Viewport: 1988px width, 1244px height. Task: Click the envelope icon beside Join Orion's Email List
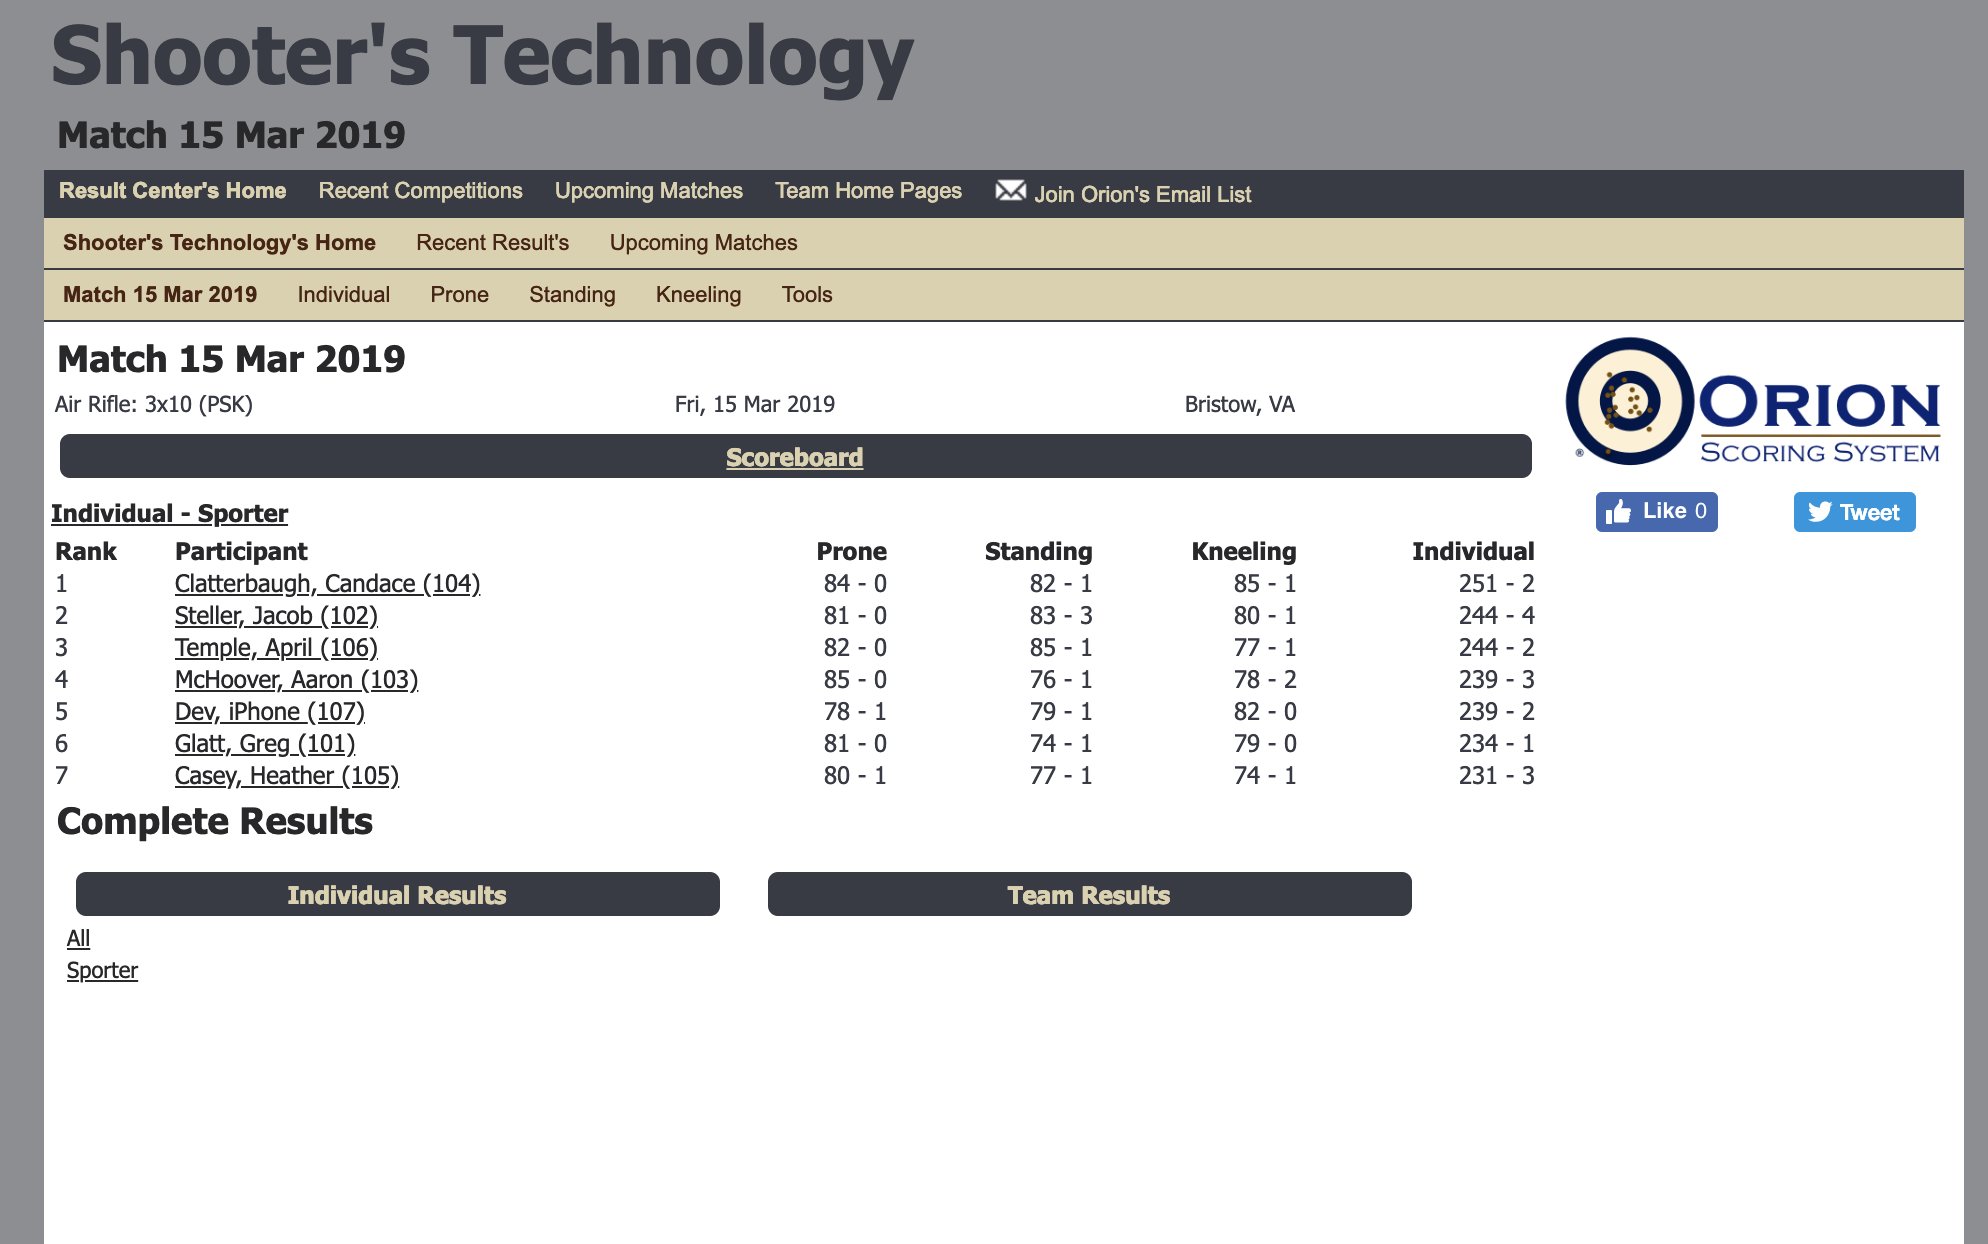click(x=1010, y=191)
